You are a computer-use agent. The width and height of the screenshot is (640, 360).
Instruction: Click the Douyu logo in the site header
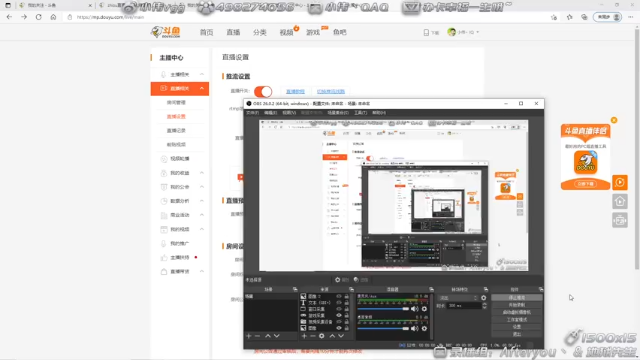165,32
